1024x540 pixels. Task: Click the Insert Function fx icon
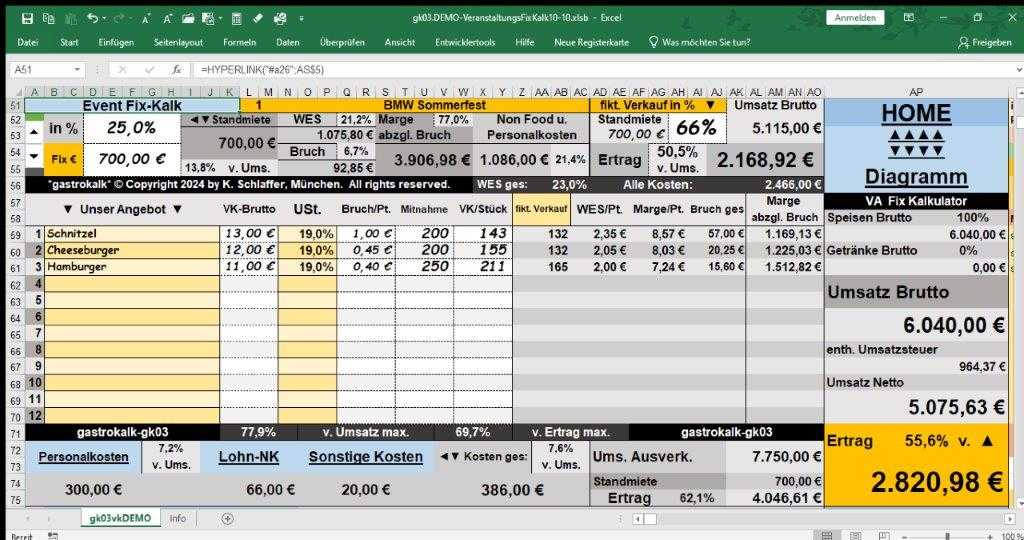click(176, 70)
